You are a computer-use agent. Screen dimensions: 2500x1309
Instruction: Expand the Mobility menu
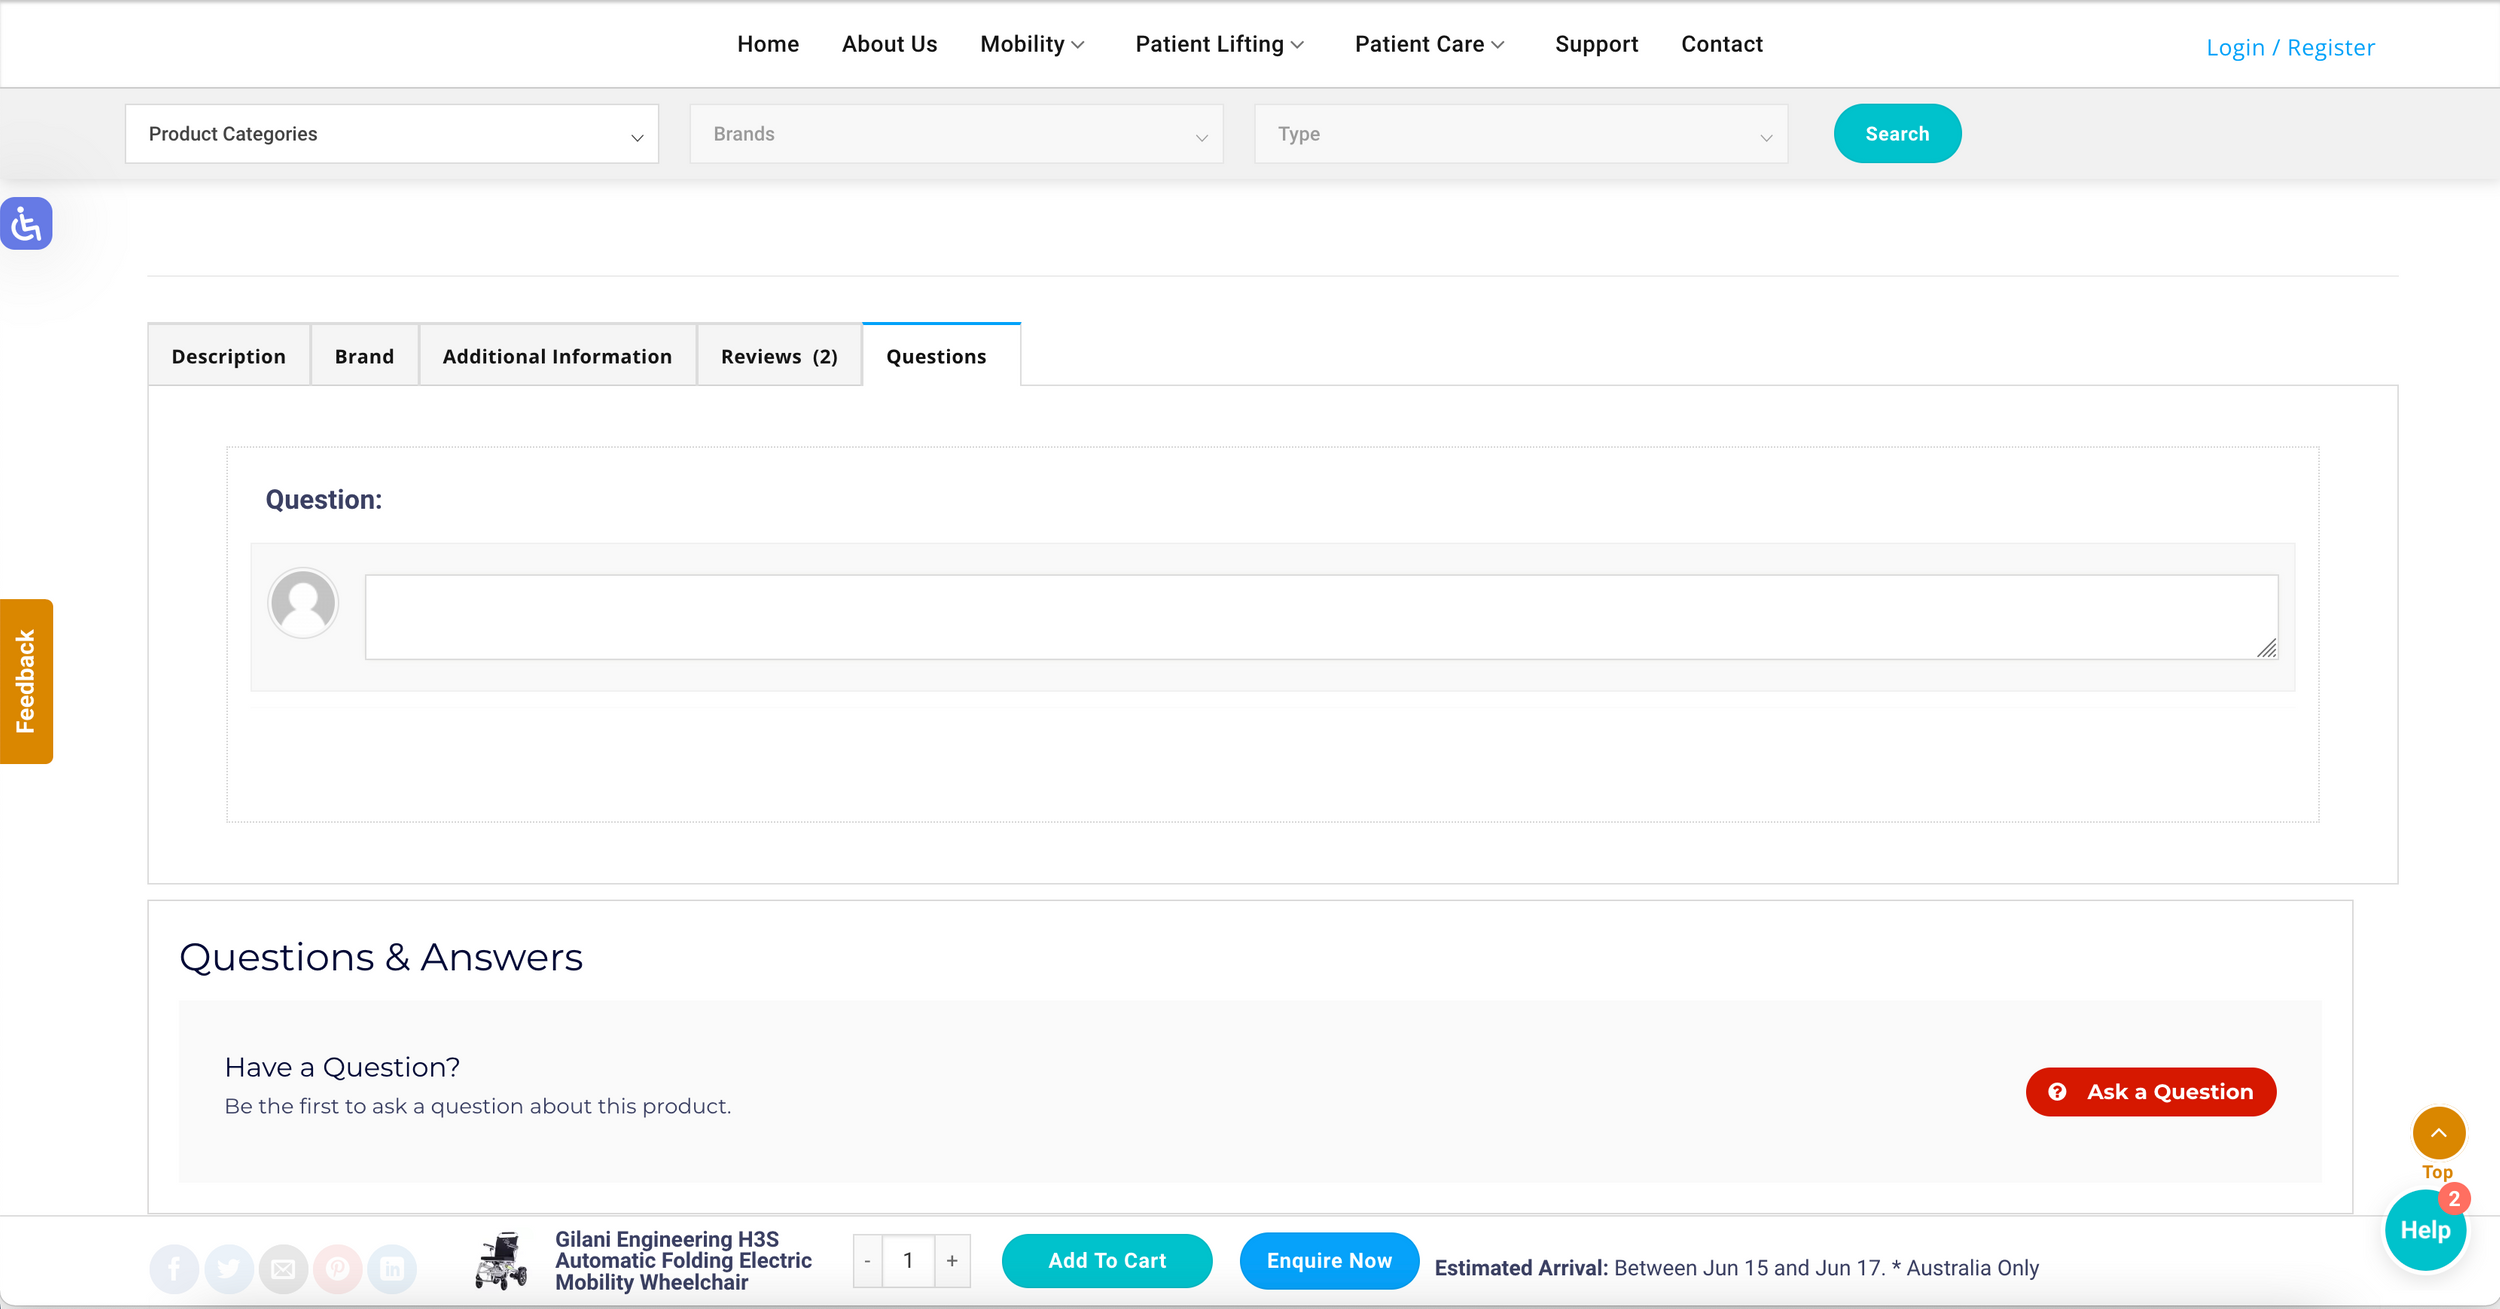pos(1032,44)
